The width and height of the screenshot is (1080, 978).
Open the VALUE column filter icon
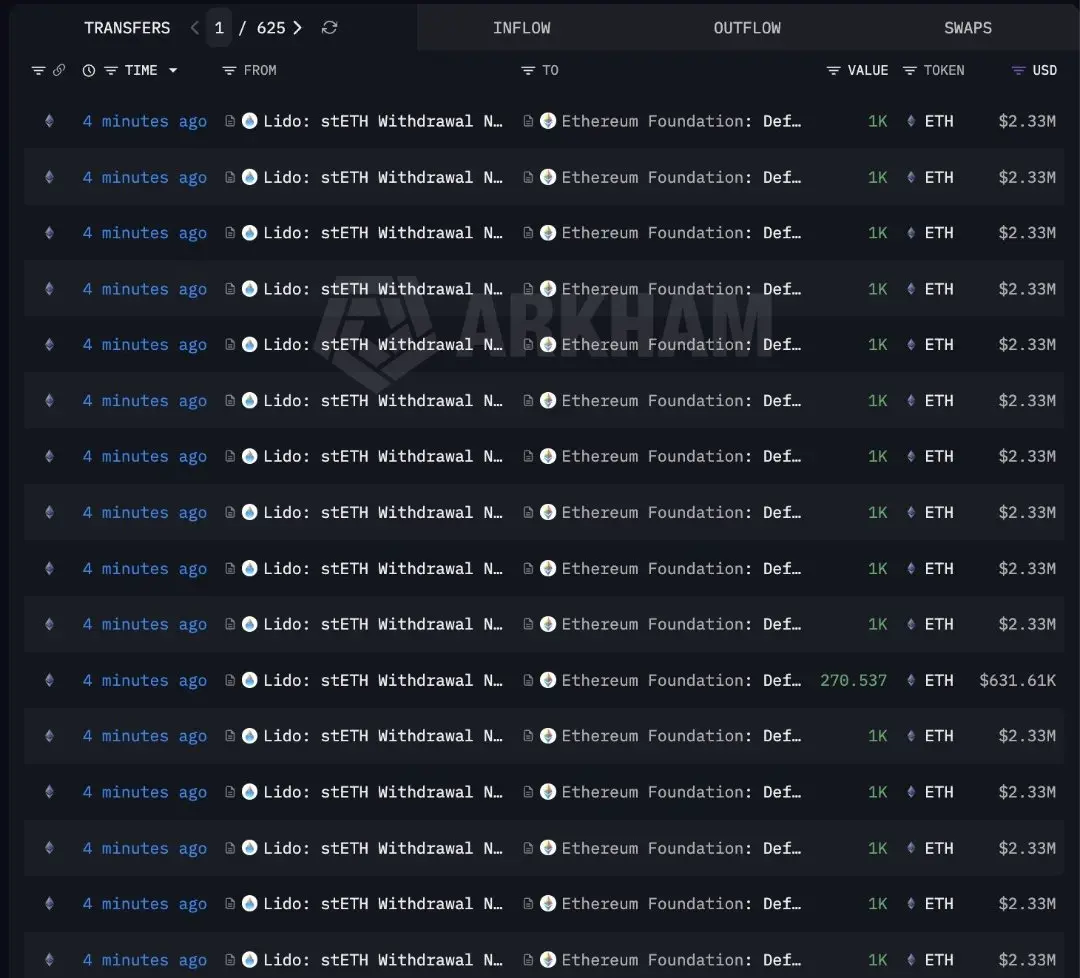833,70
